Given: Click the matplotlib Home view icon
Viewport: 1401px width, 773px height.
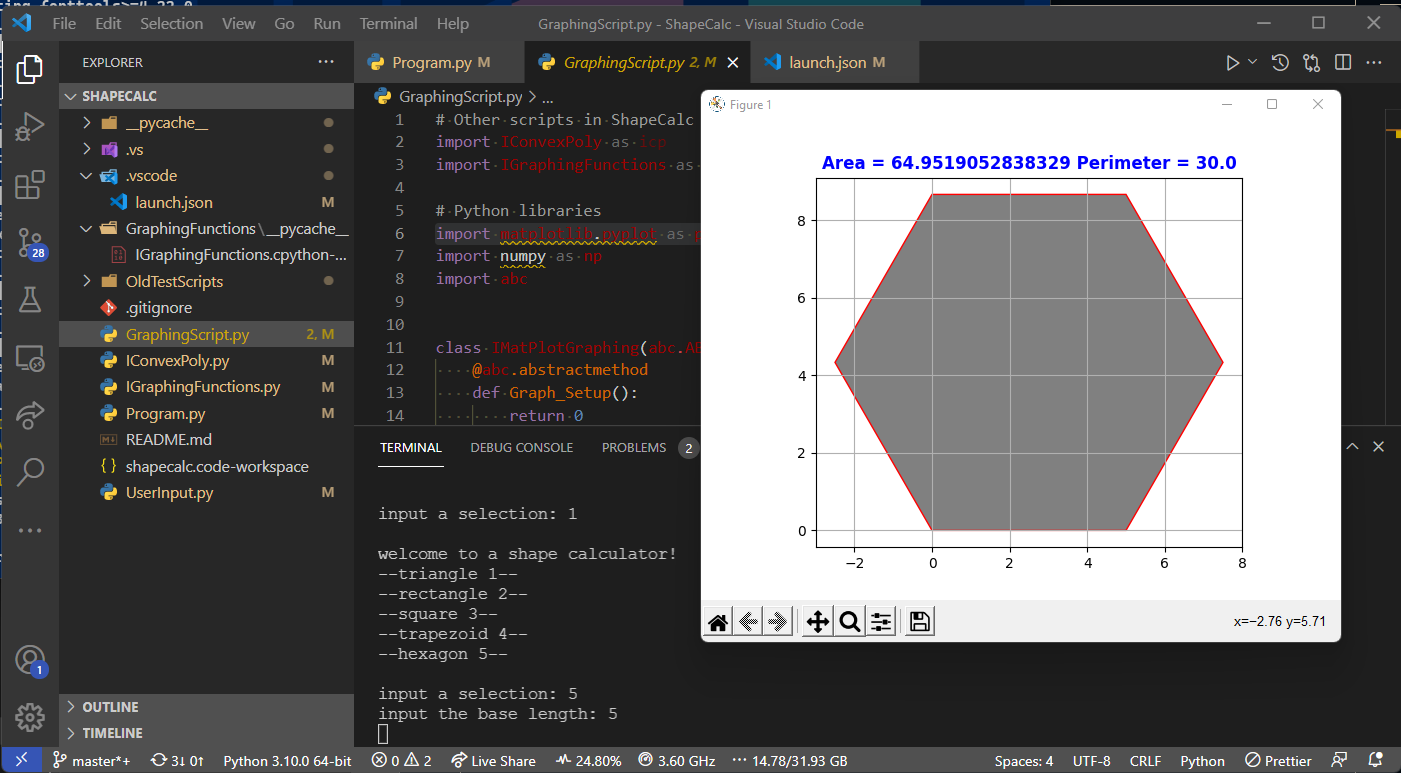Looking at the screenshot, I should click(x=717, y=621).
